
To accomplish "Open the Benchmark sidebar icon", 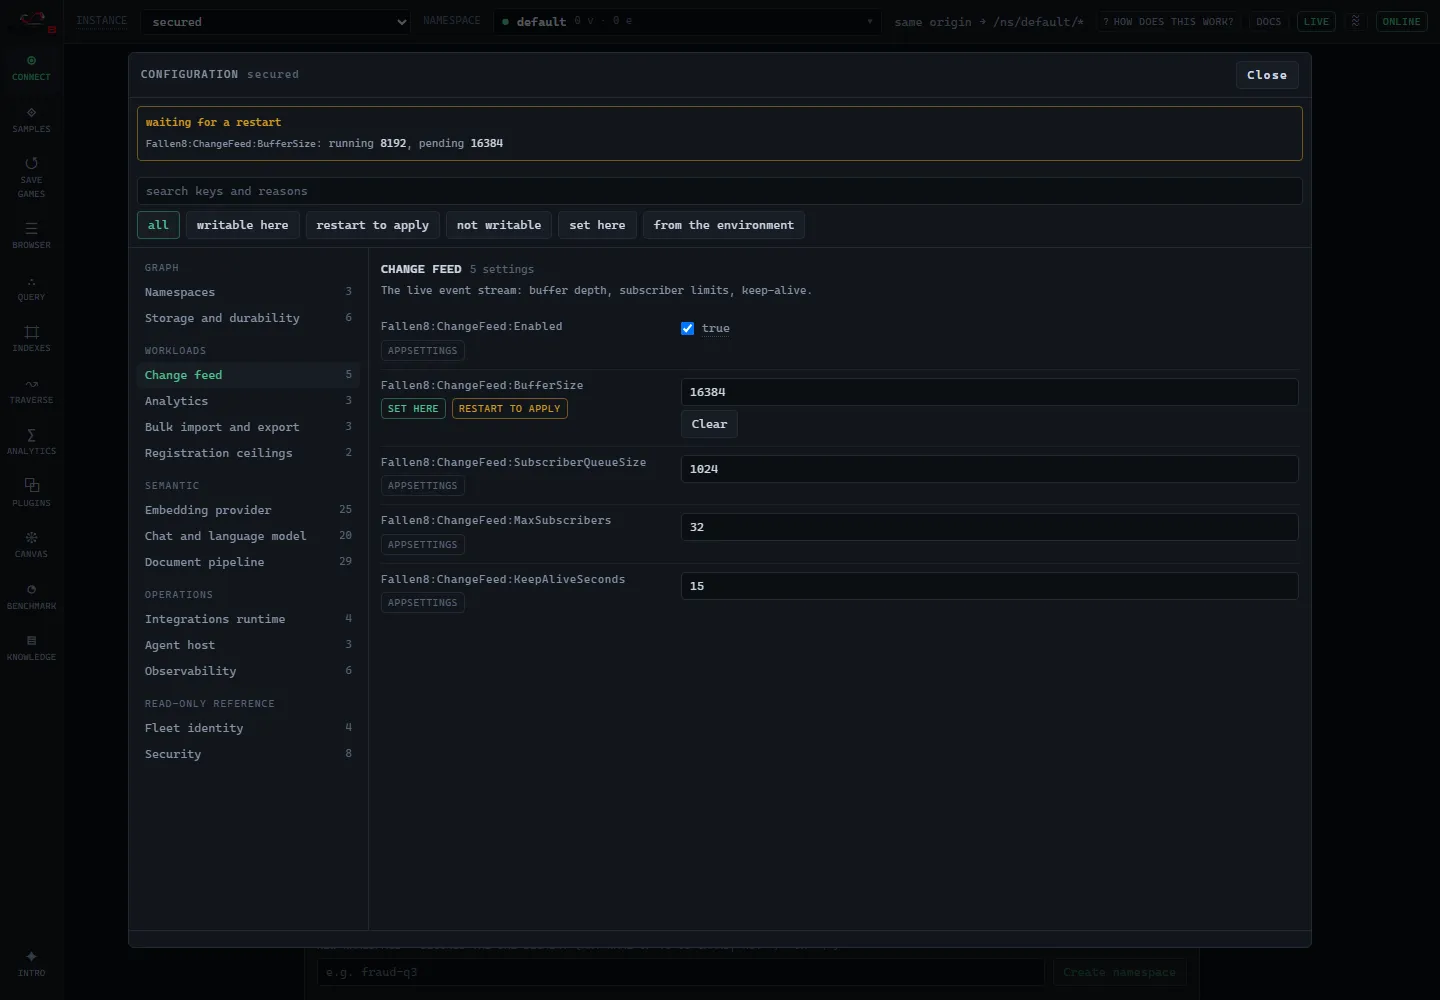I will tap(31, 597).
